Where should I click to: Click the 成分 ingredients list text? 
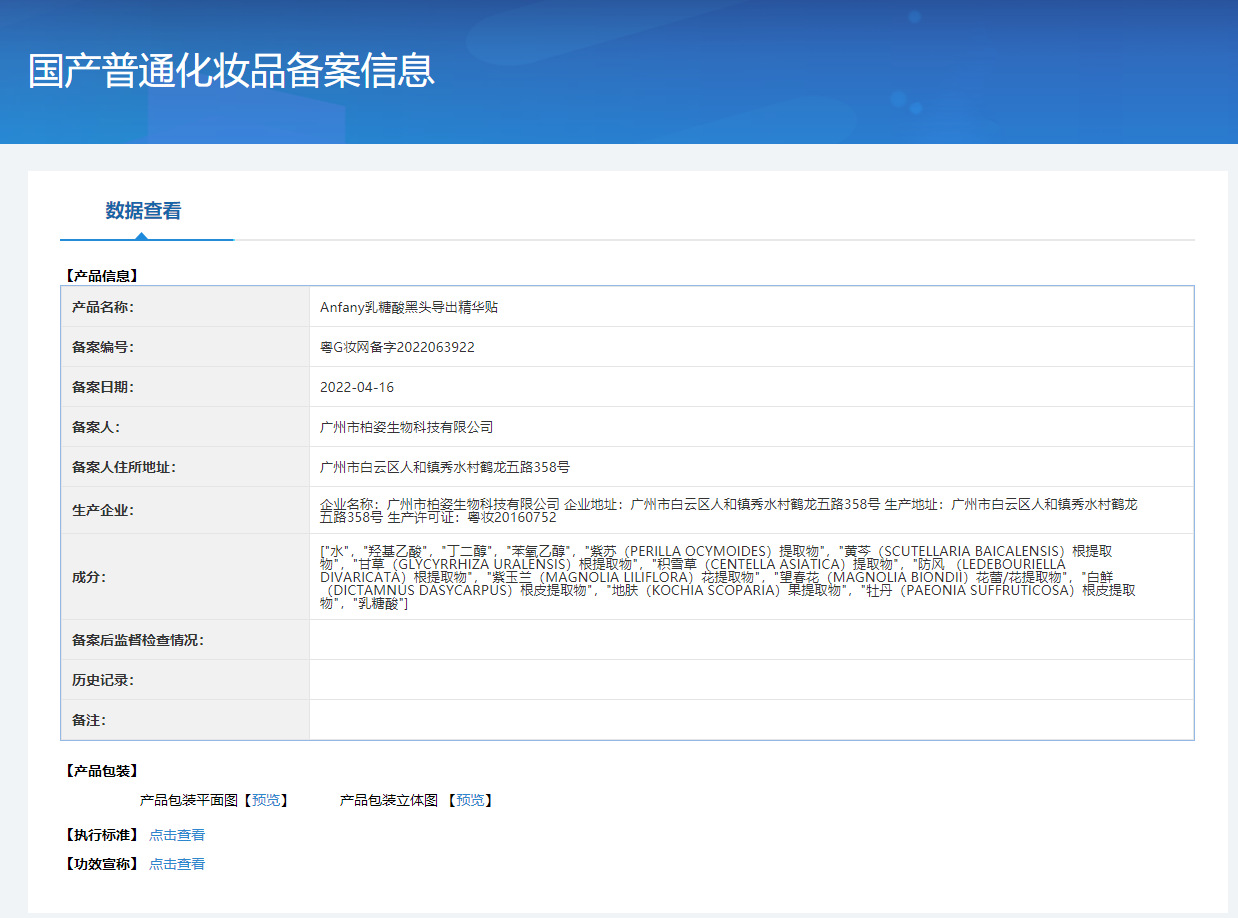(x=728, y=577)
